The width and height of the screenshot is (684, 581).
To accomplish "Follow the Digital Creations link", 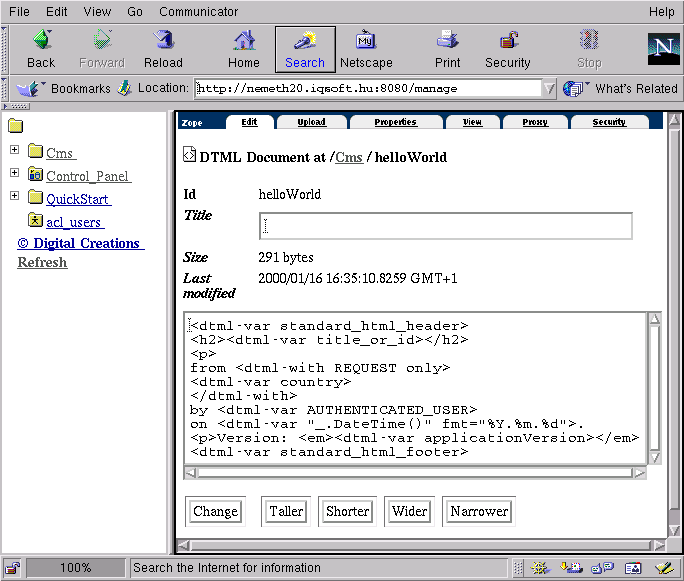I will (81, 243).
